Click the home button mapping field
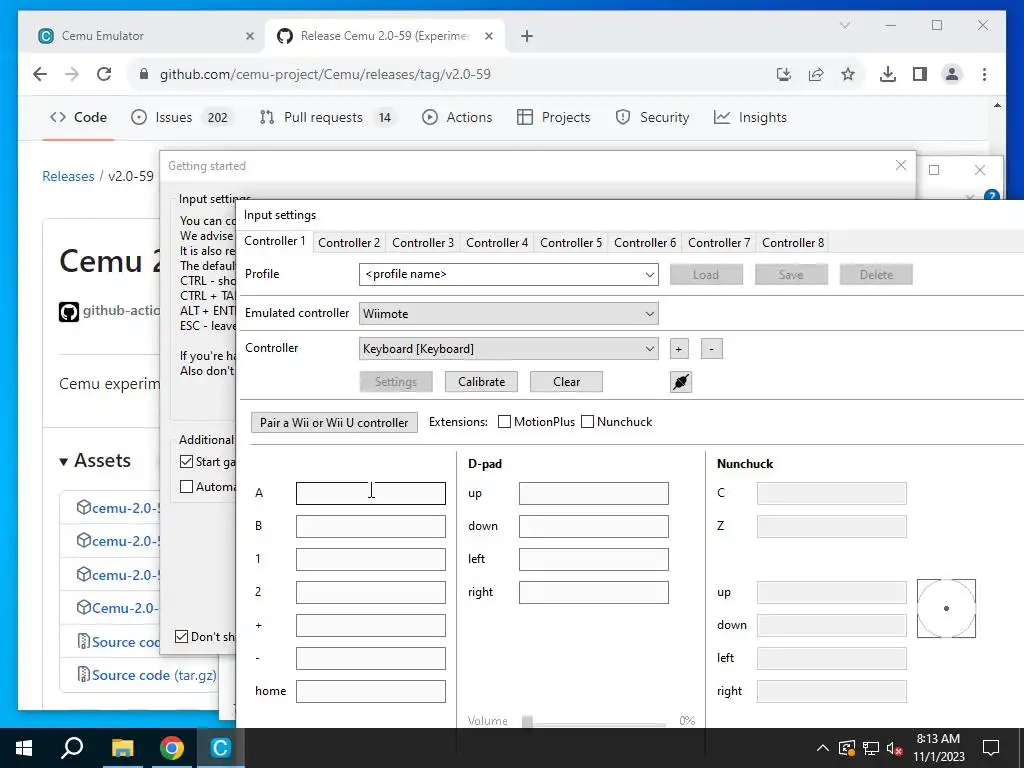The height and width of the screenshot is (768, 1024). tap(371, 692)
